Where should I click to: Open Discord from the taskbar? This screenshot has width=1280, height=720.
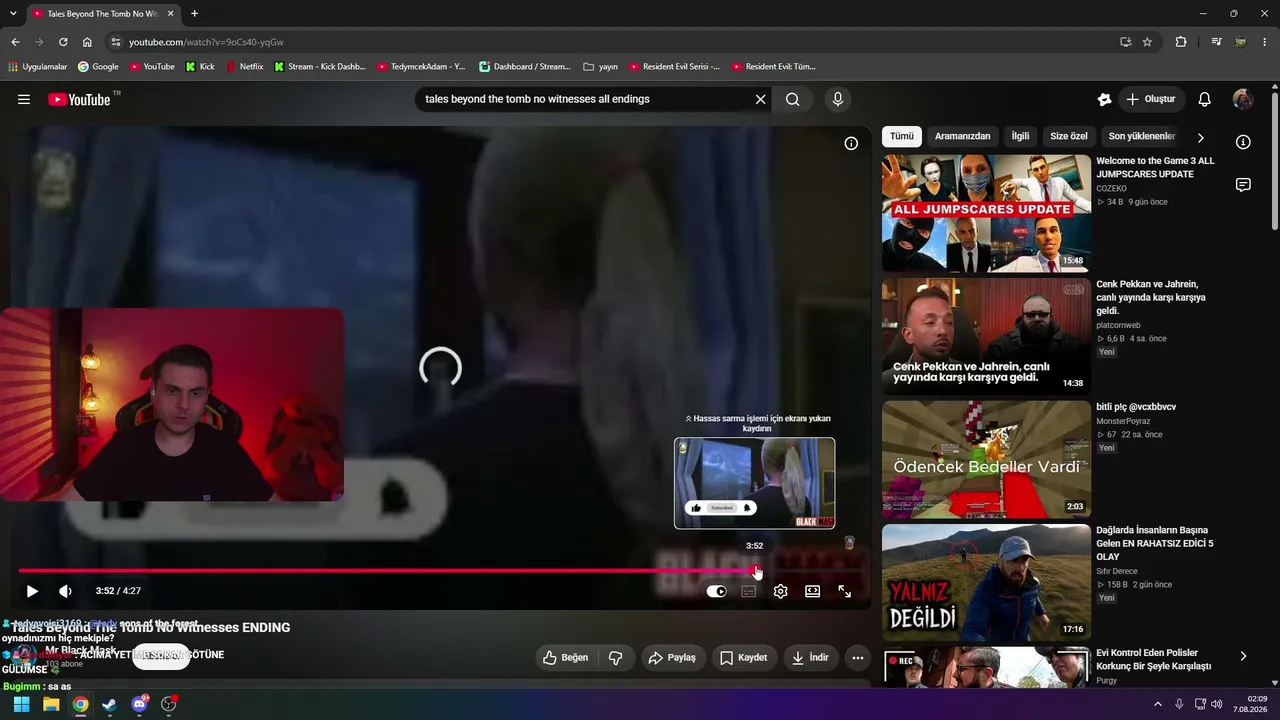139,704
